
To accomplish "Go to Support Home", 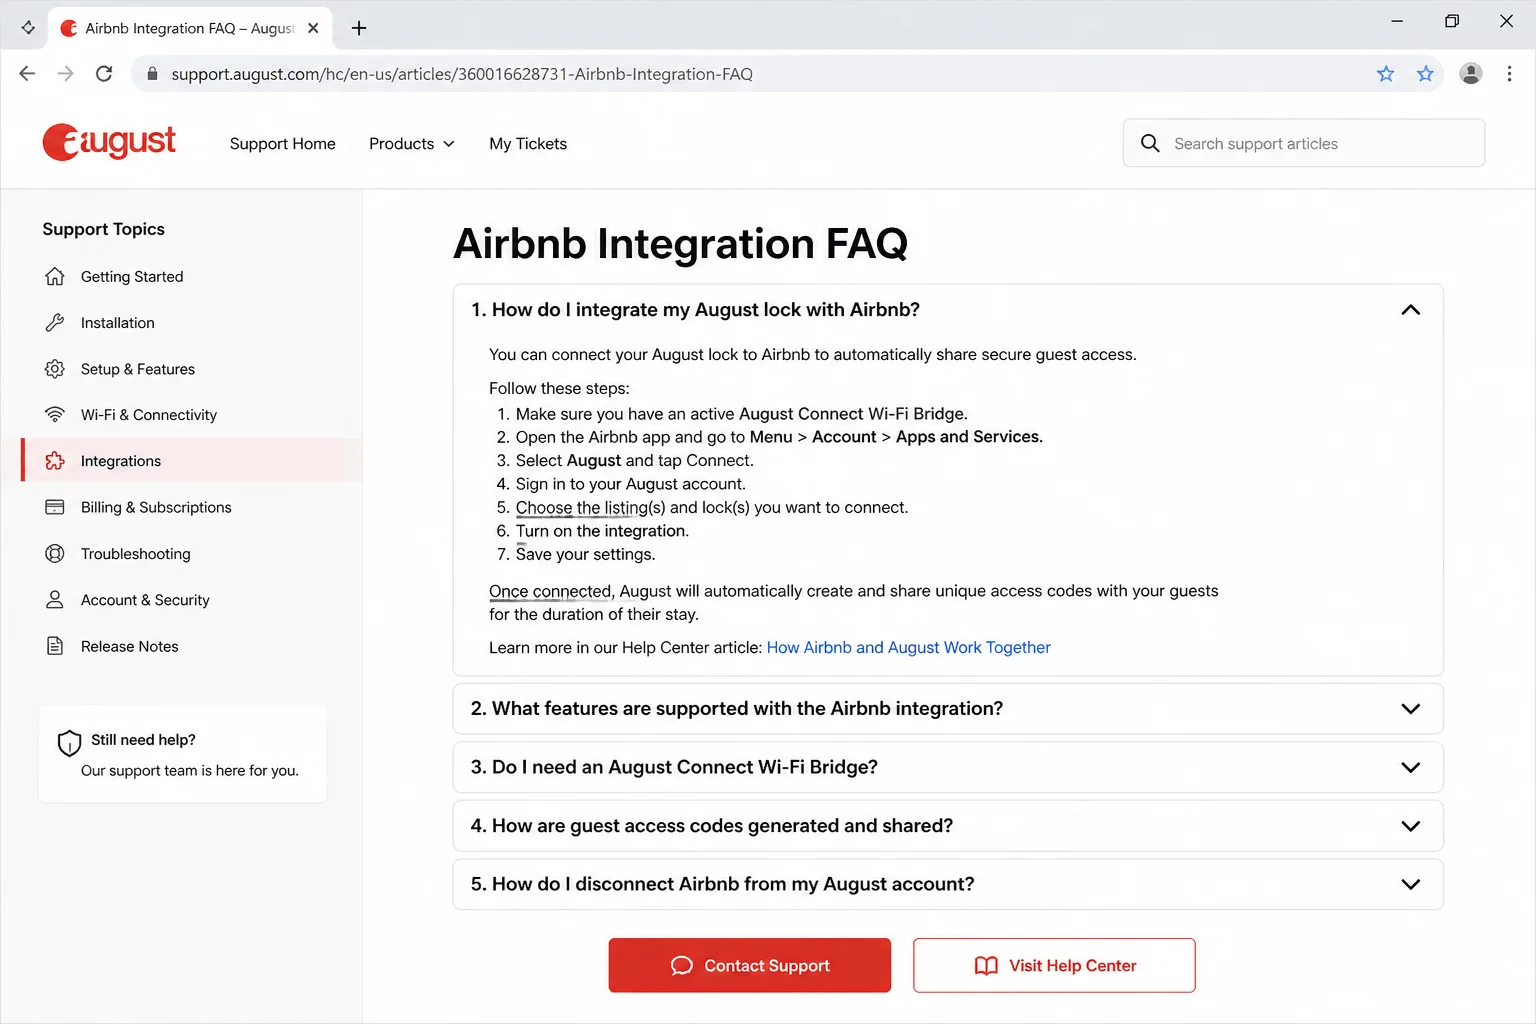I will click(x=283, y=143).
